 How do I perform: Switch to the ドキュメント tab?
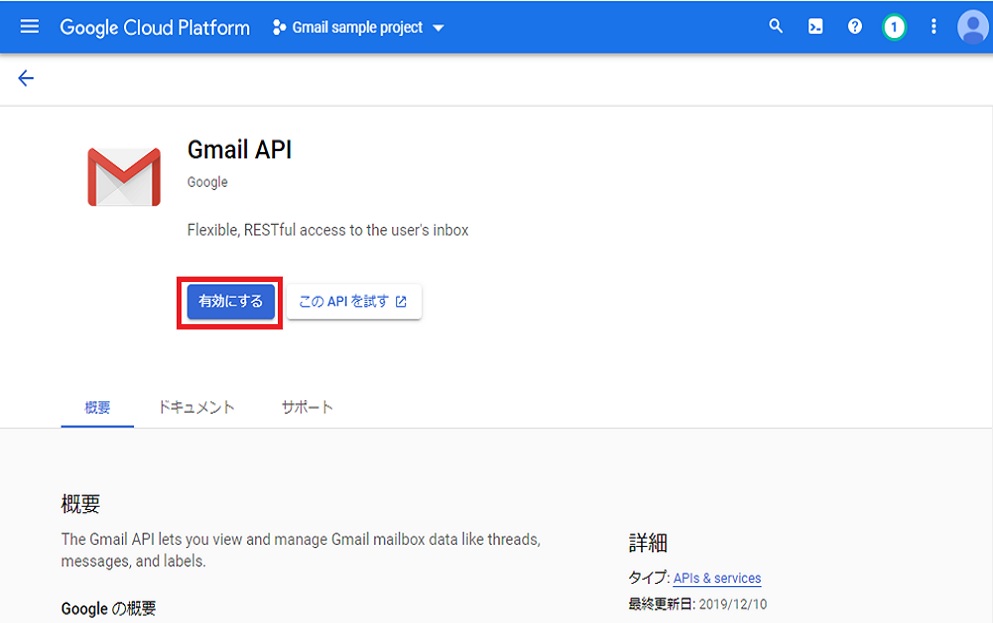(196, 407)
